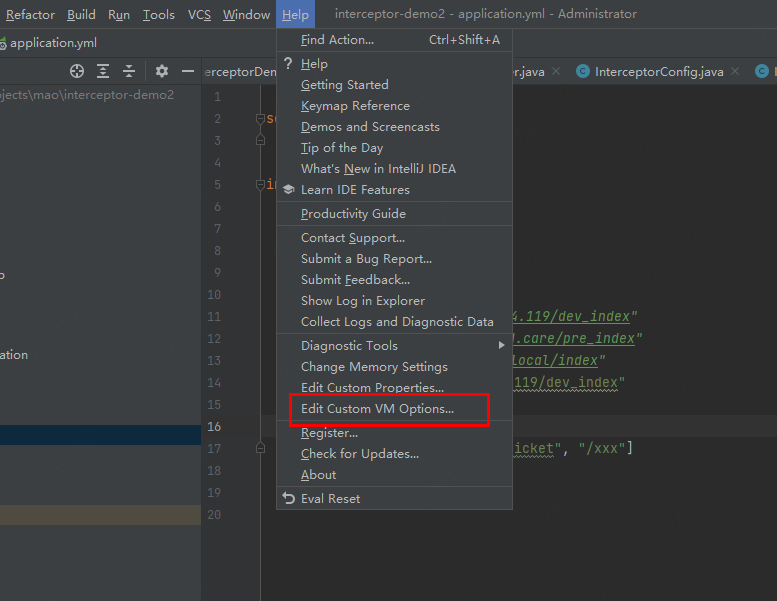The height and width of the screenshot is (601, 777).
Task: Choose Getting Started from Help menu
Action: [x=394, y=85]
